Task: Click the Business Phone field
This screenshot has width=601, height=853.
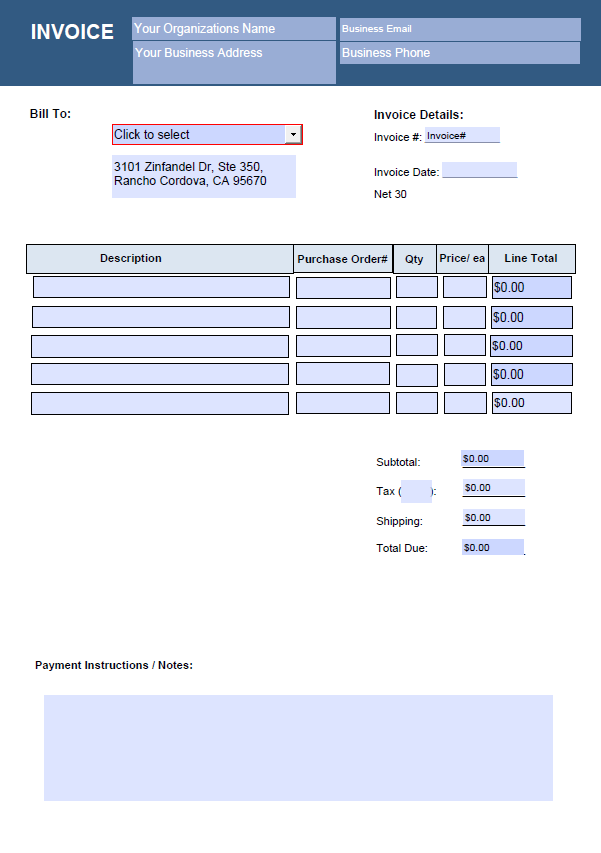Action: click(460, 53)
